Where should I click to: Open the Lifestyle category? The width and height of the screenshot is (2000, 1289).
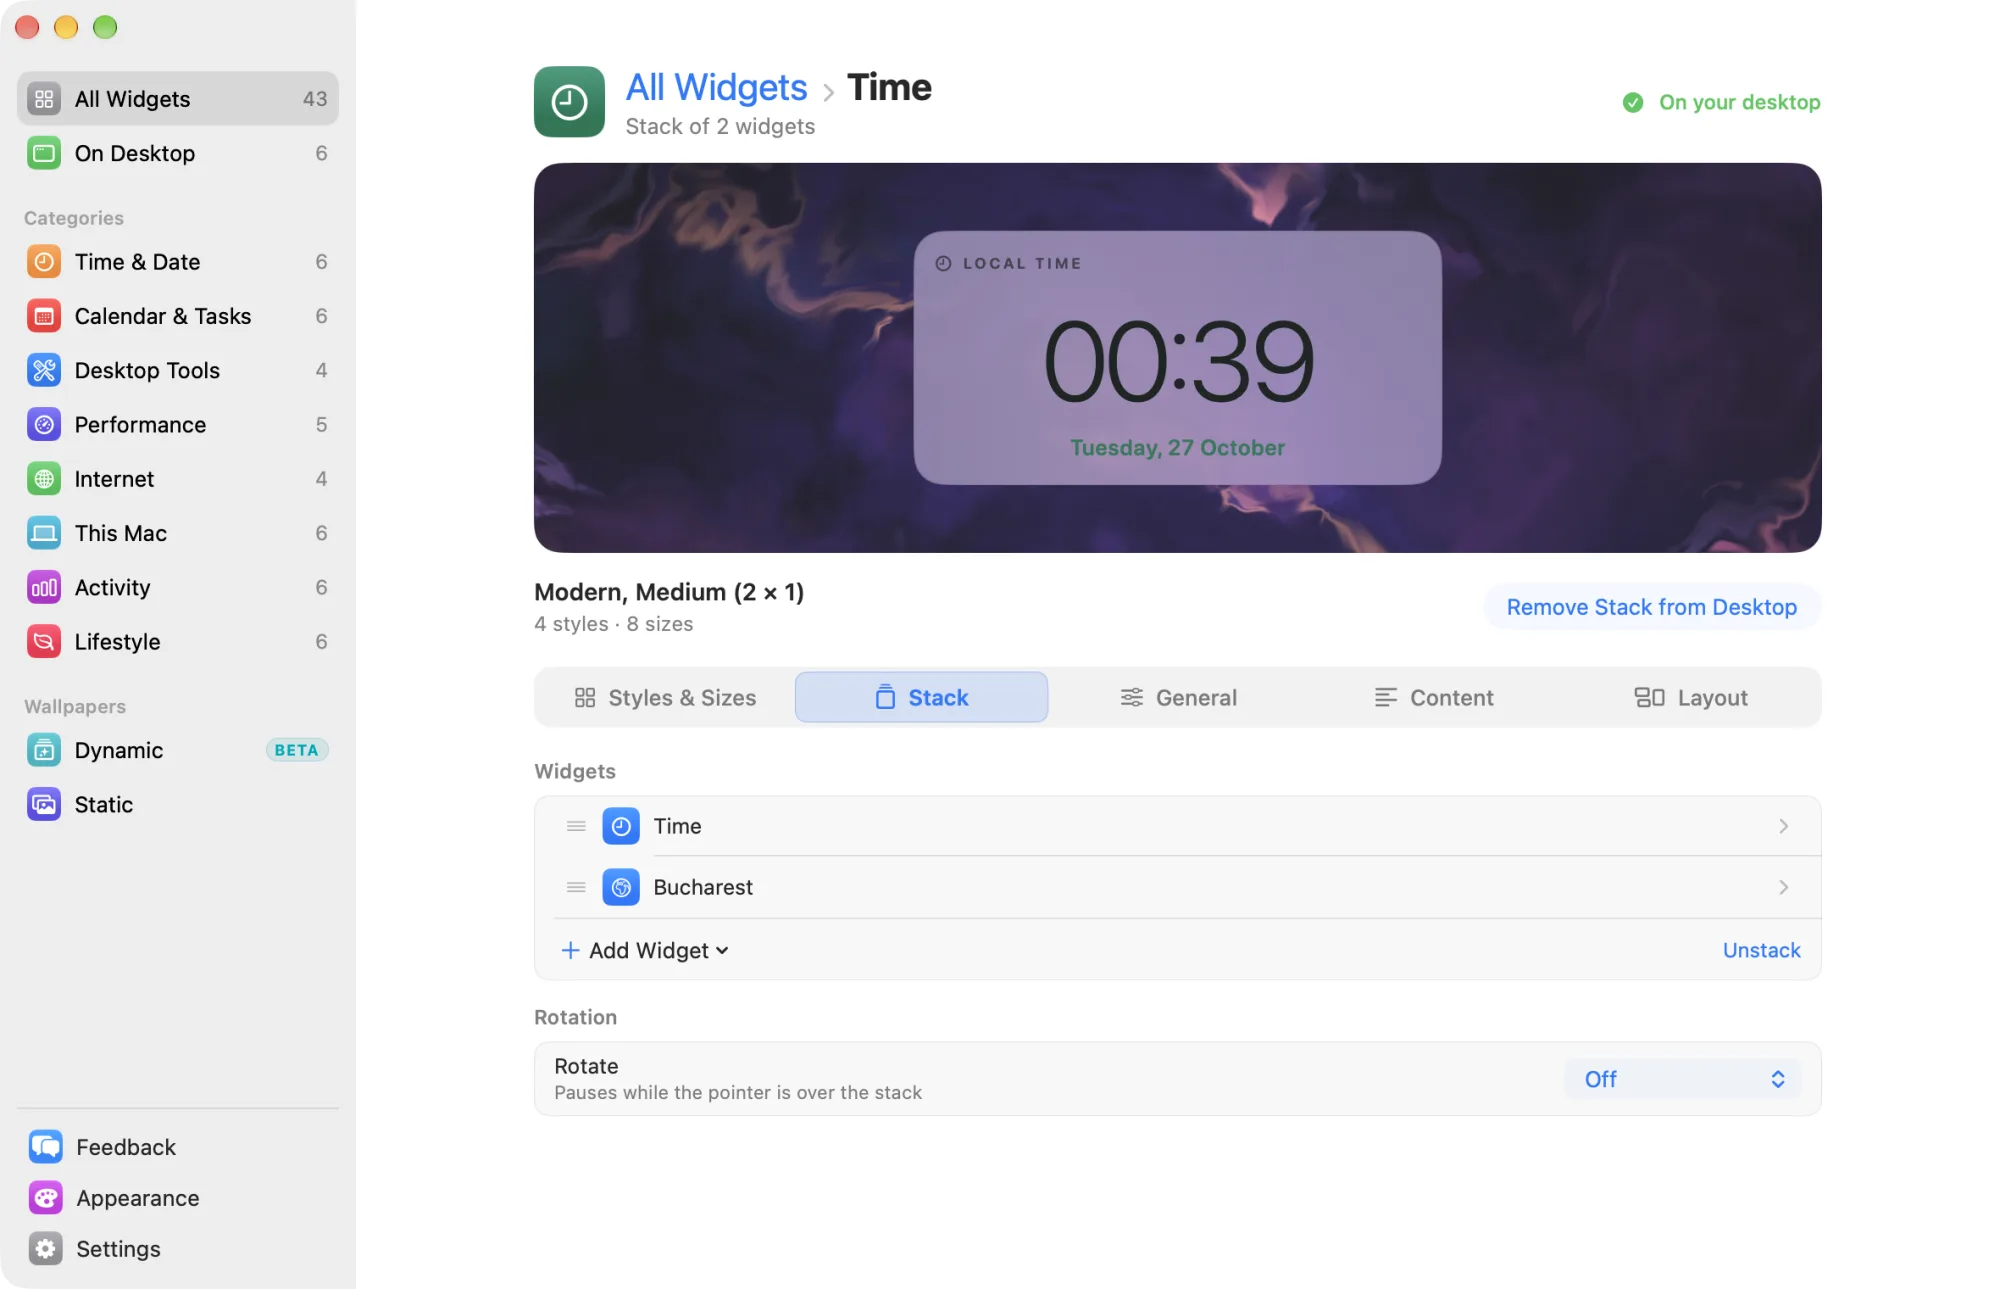coord(177,641)
